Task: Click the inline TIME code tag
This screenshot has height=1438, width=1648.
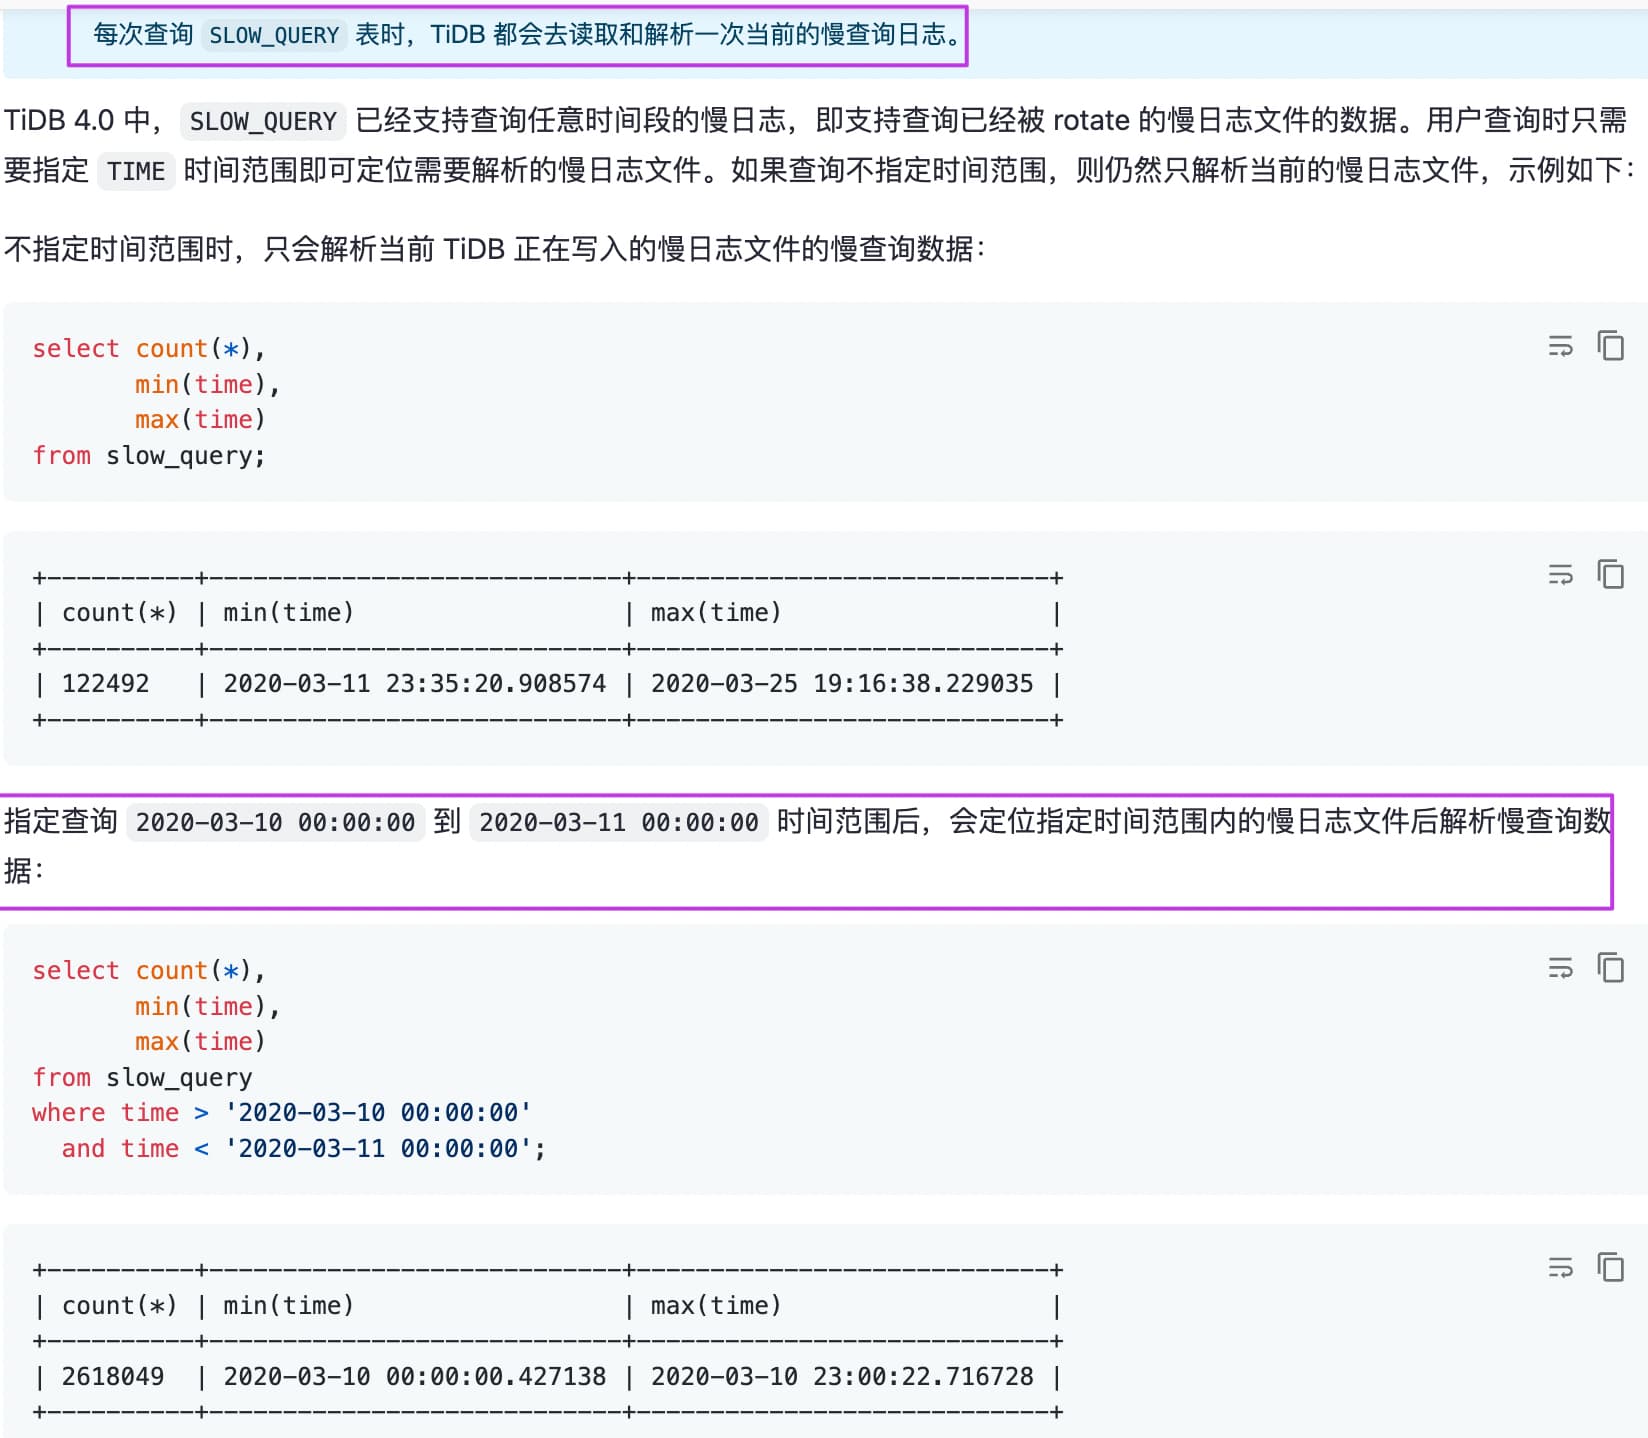Action: (136, 171)
